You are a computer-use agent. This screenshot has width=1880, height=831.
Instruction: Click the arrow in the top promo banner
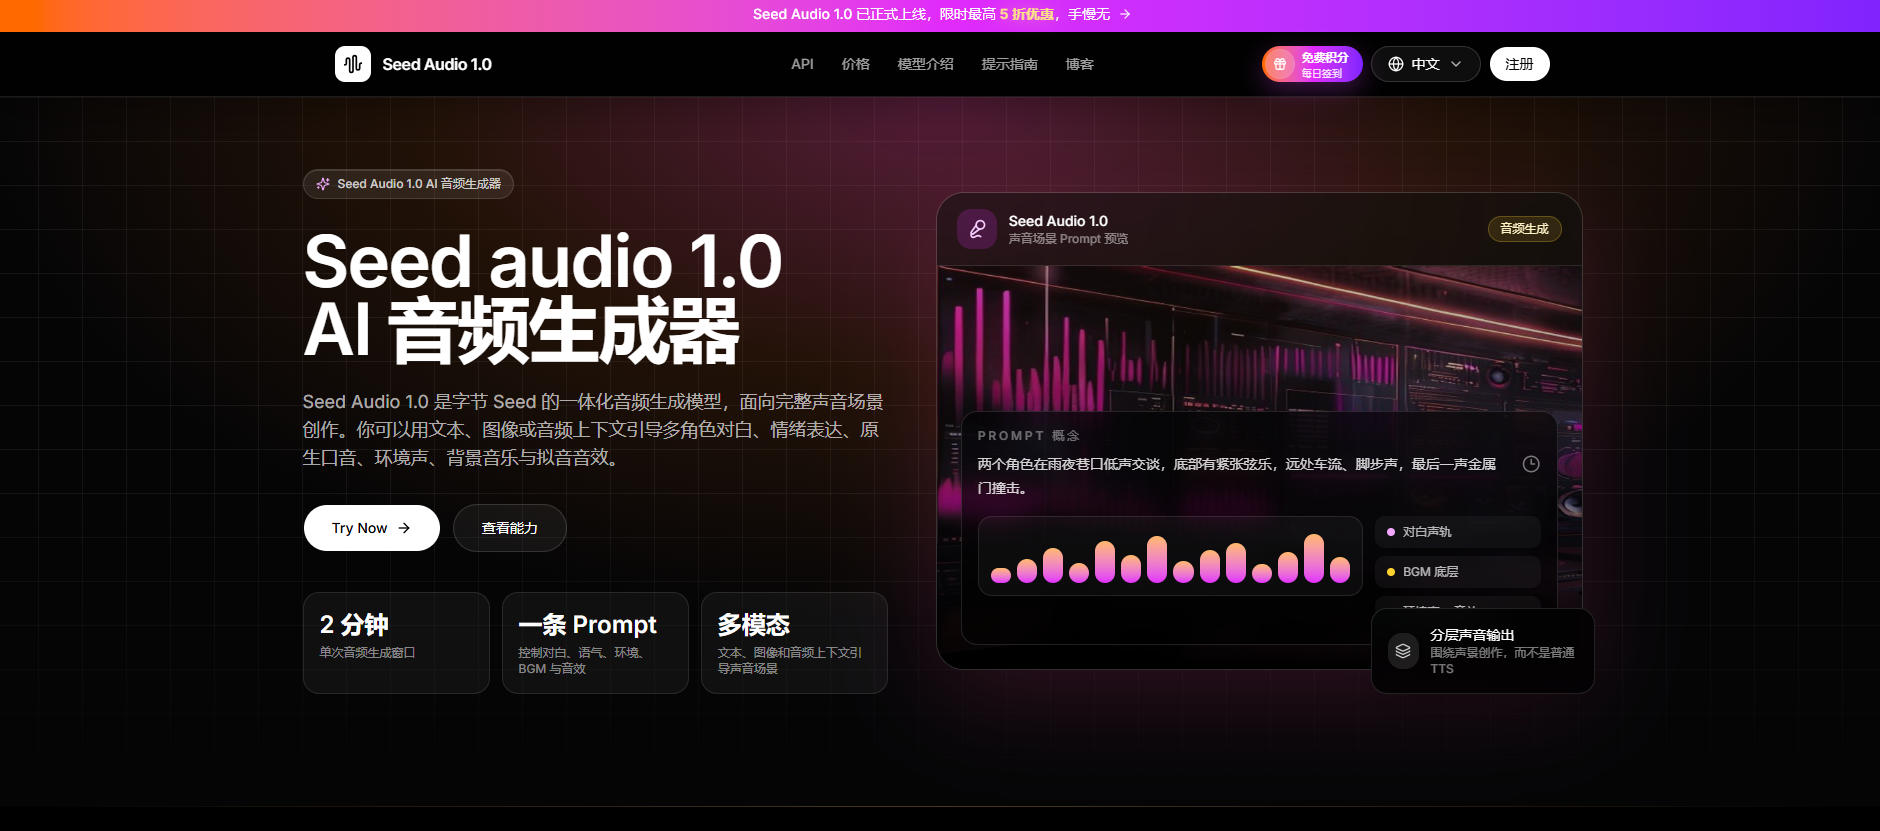pyautogui.click(x=1125, y=14)
